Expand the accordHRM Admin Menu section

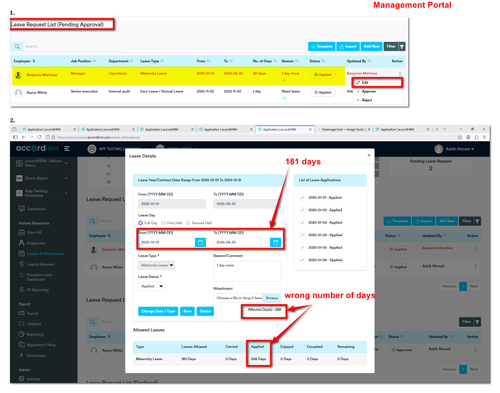pos(66,163)
